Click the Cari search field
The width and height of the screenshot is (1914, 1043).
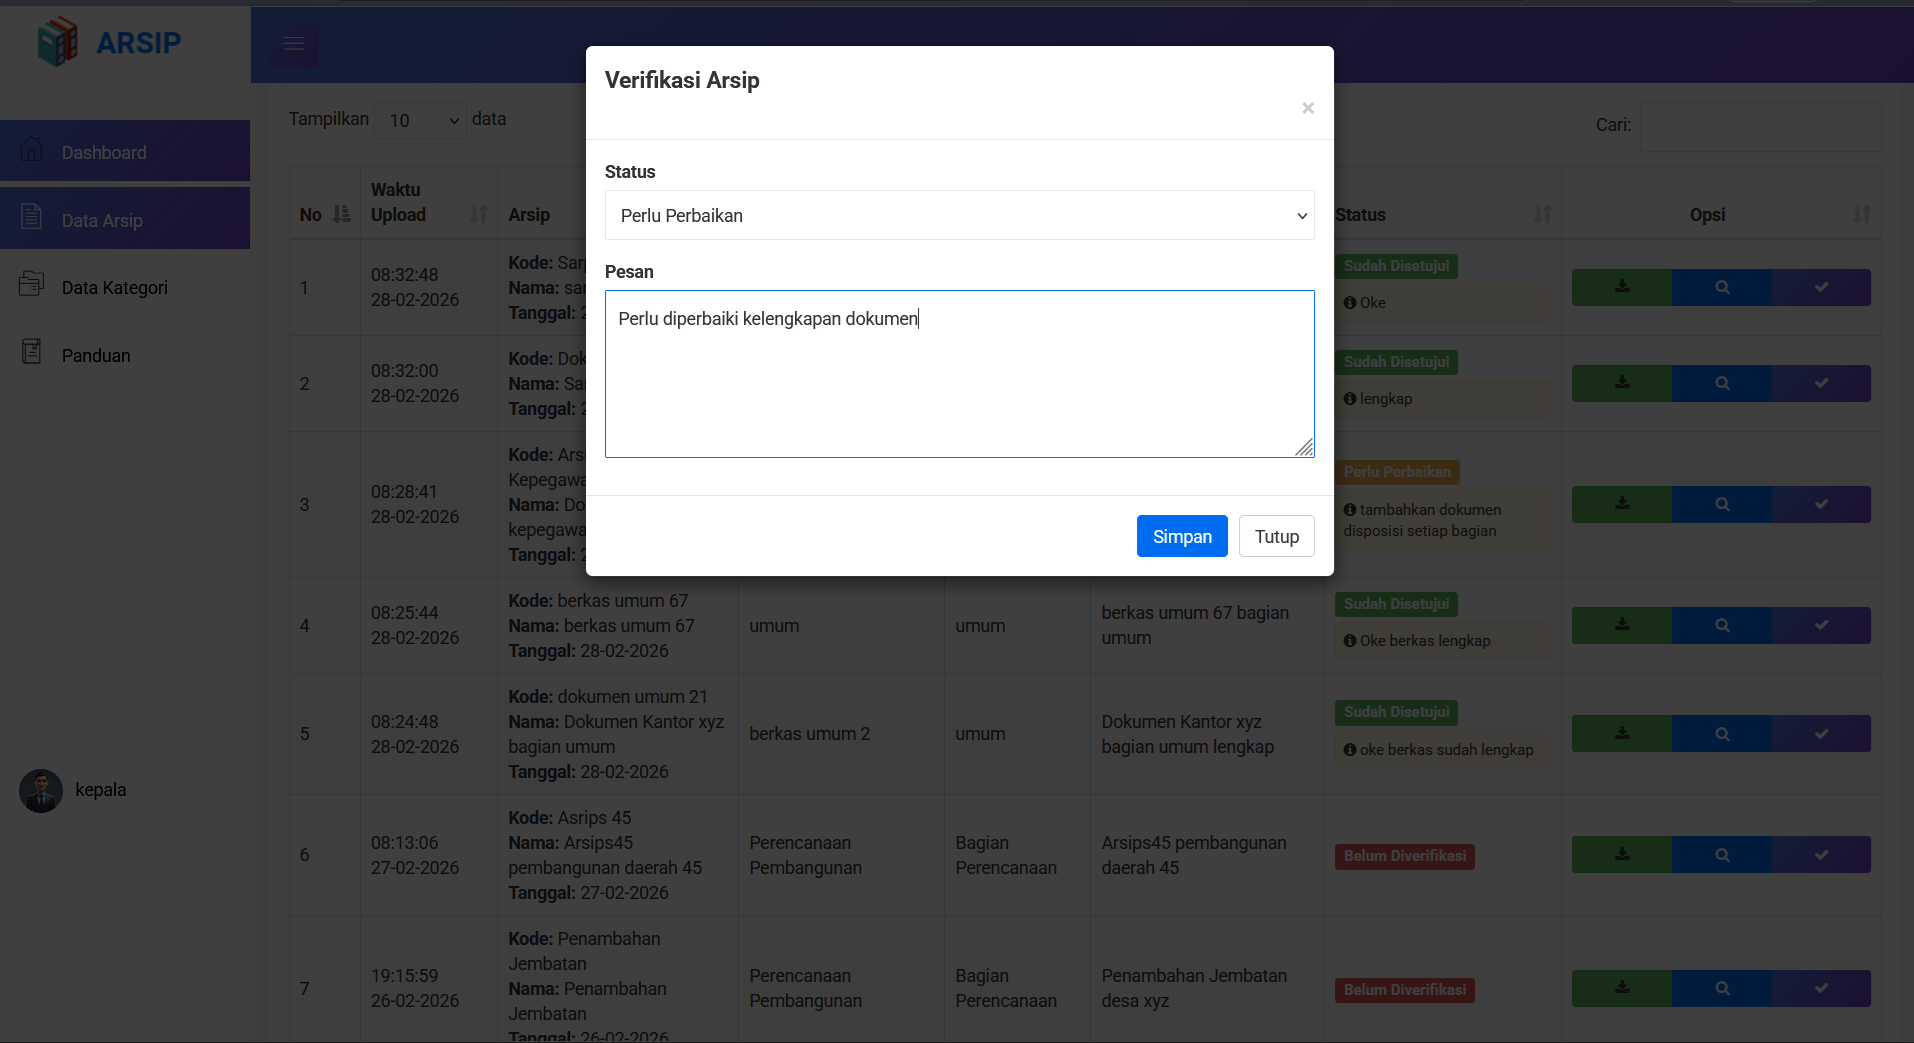[x=1761, y=126]
